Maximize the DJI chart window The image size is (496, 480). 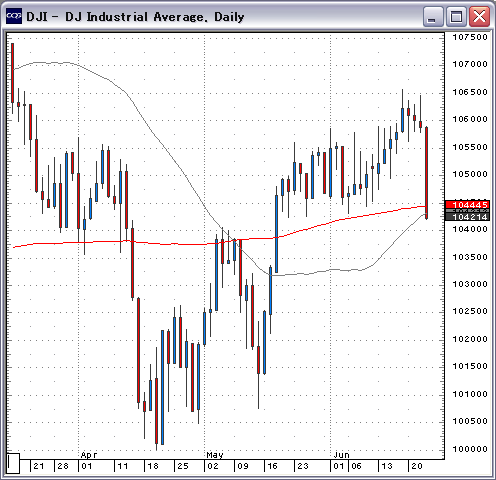456,16
